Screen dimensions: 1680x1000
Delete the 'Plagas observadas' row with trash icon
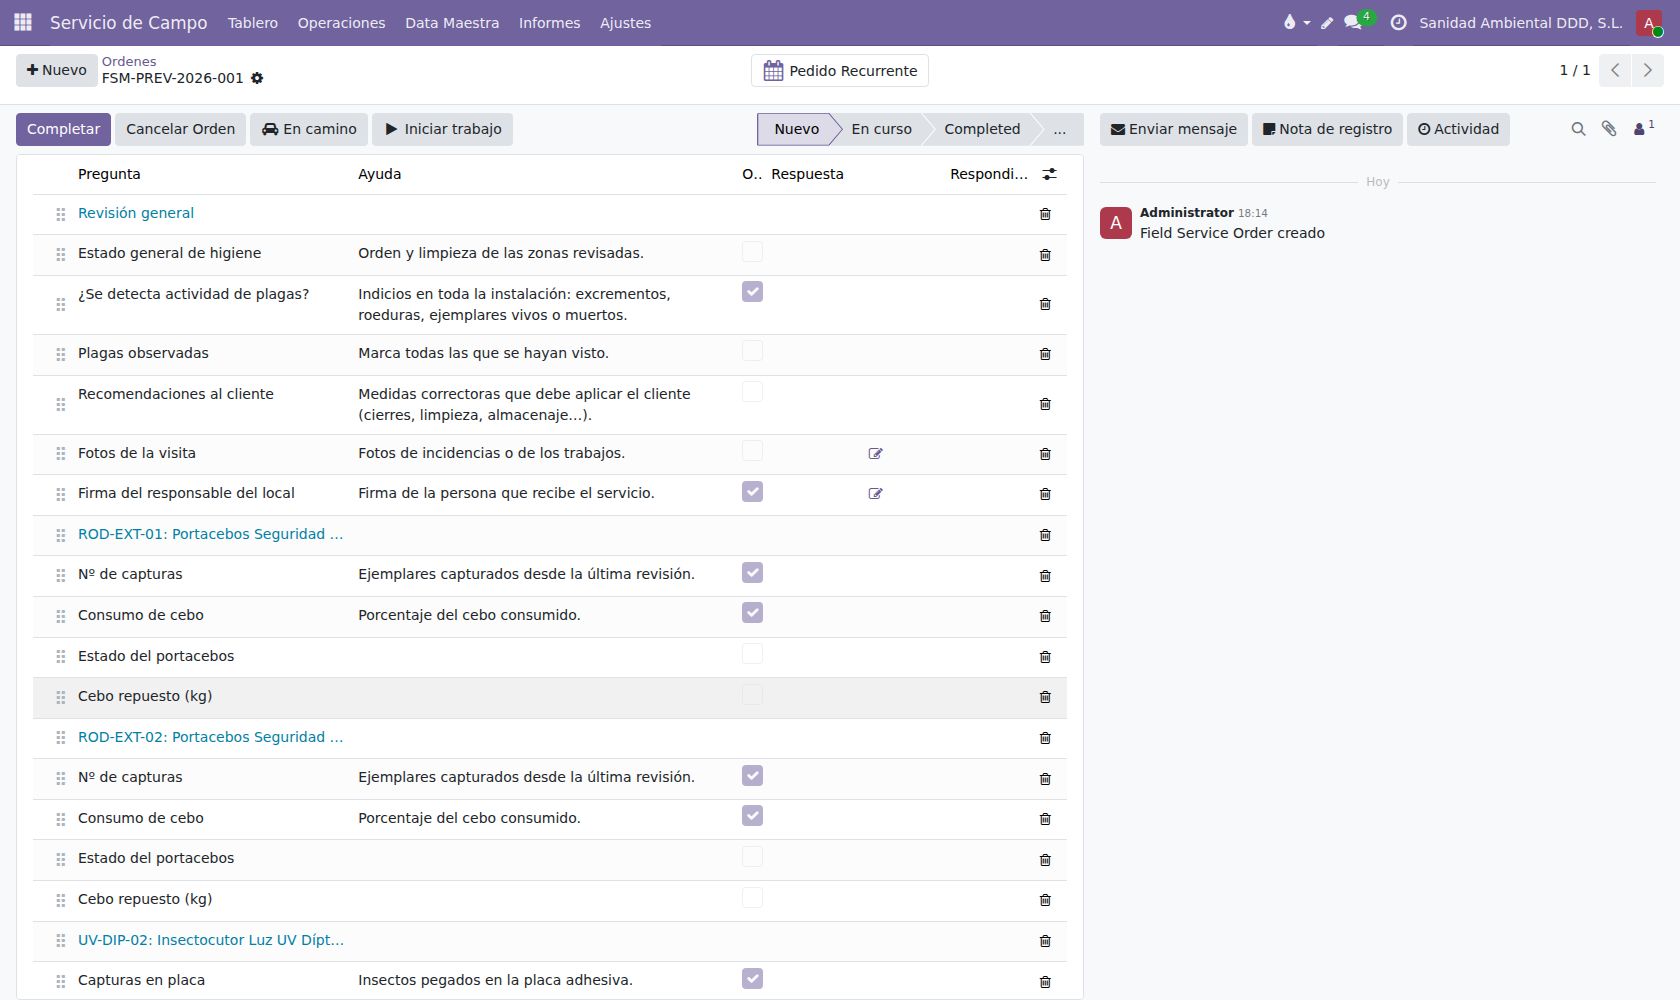[1045, 354]
